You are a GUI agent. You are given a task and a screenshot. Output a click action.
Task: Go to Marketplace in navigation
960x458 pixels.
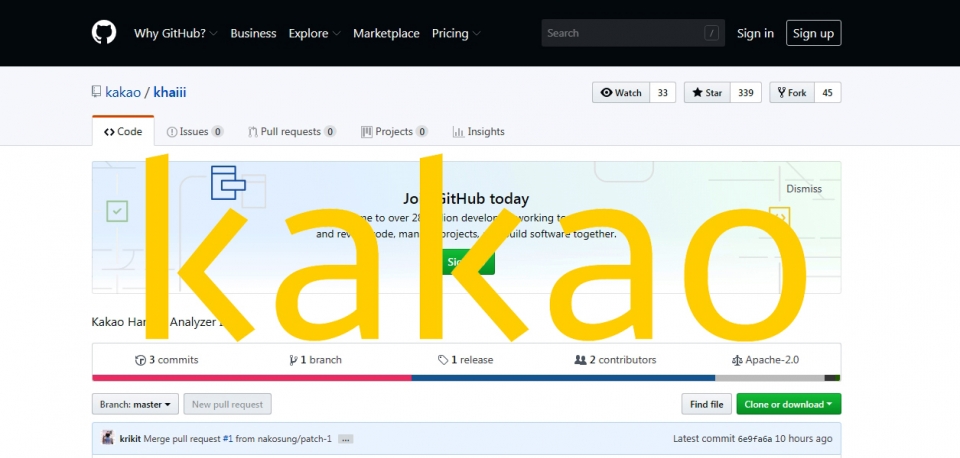click(x=386, y=34)
